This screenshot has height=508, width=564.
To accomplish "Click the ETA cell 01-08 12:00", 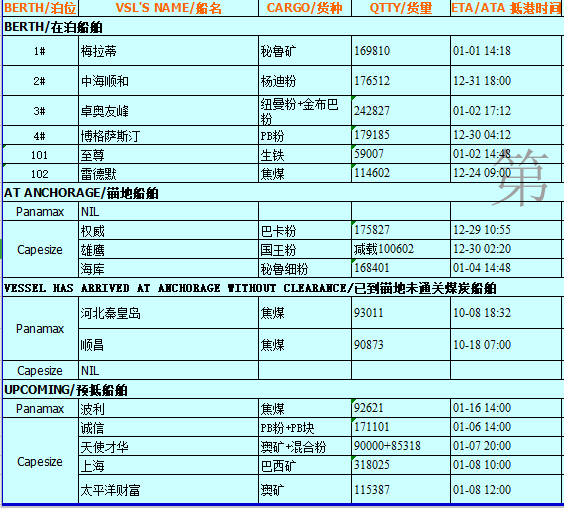I will click(x=506, y=489).
